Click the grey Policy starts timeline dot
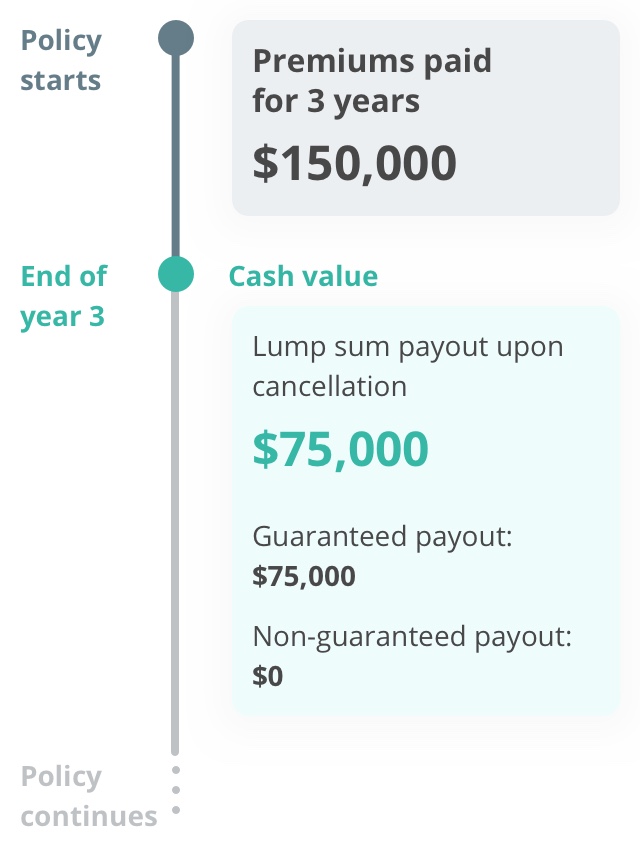640x856 pixels. coord(176,38)
